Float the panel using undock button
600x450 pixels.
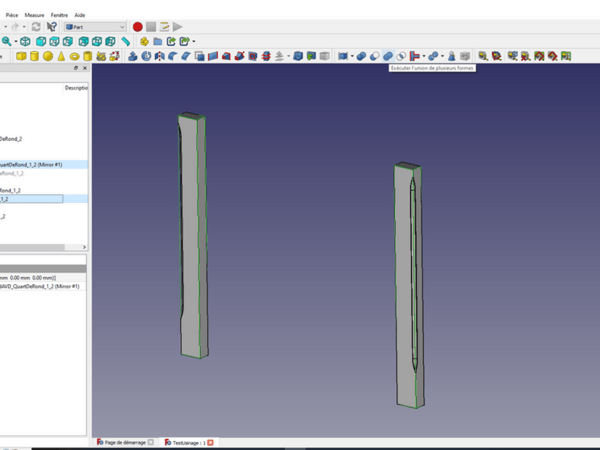tap(75, 69)
